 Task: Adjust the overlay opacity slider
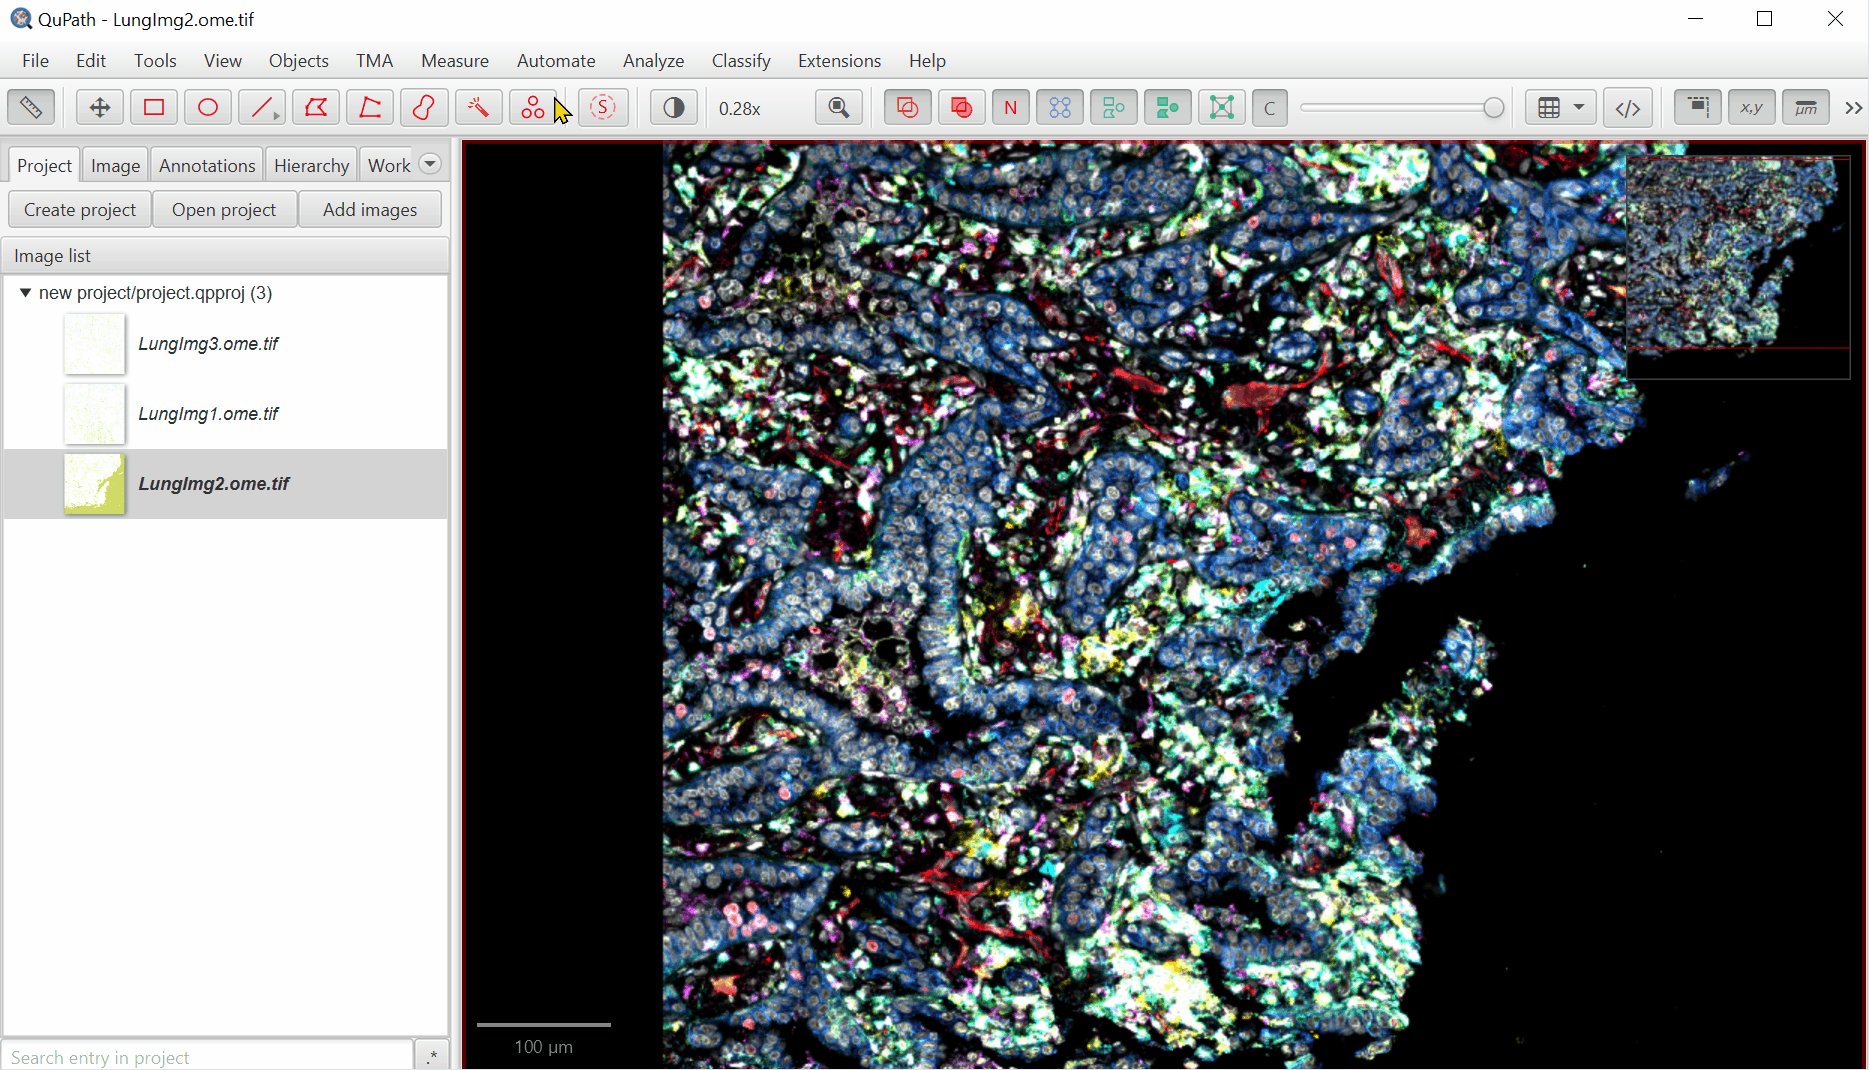(1400, 107)
